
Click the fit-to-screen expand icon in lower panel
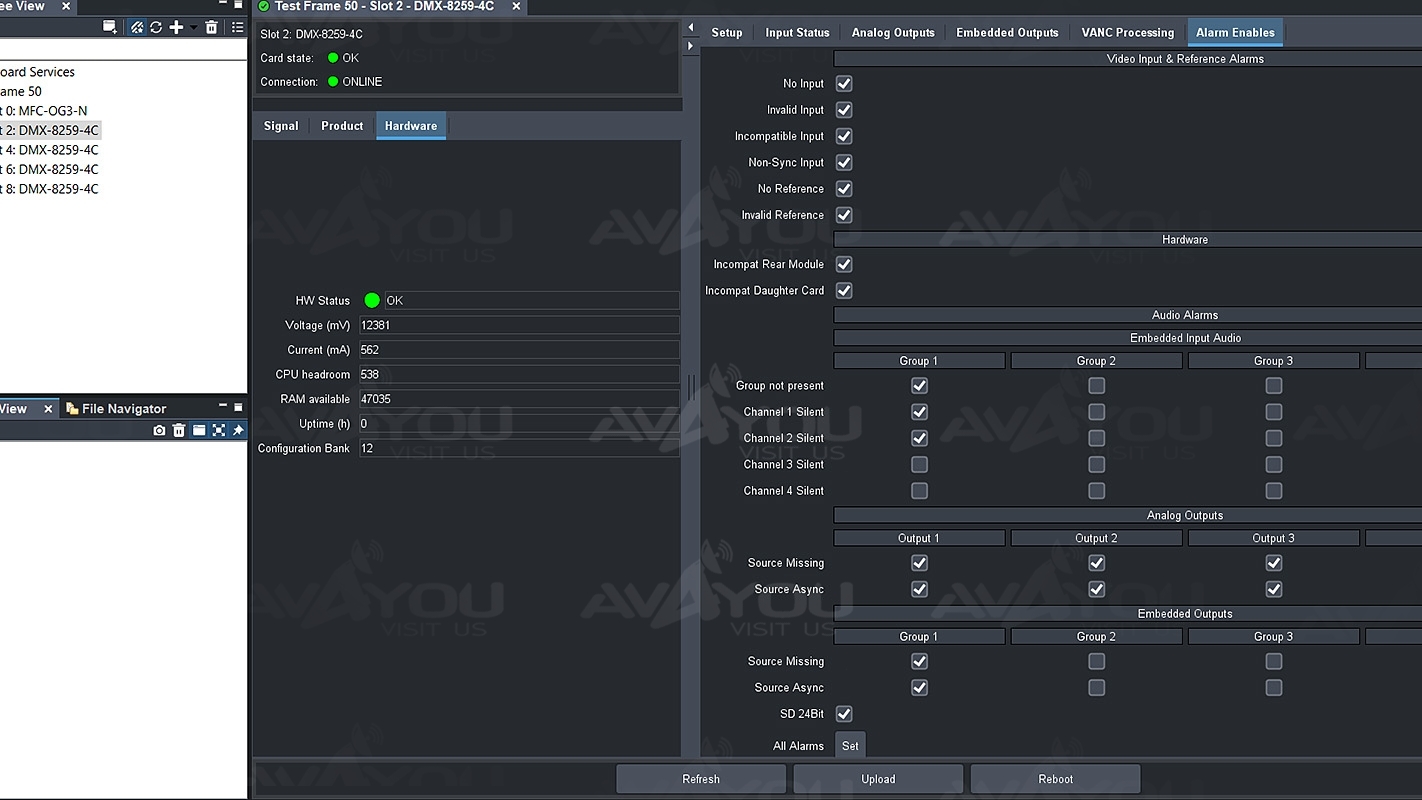point(218,430)
